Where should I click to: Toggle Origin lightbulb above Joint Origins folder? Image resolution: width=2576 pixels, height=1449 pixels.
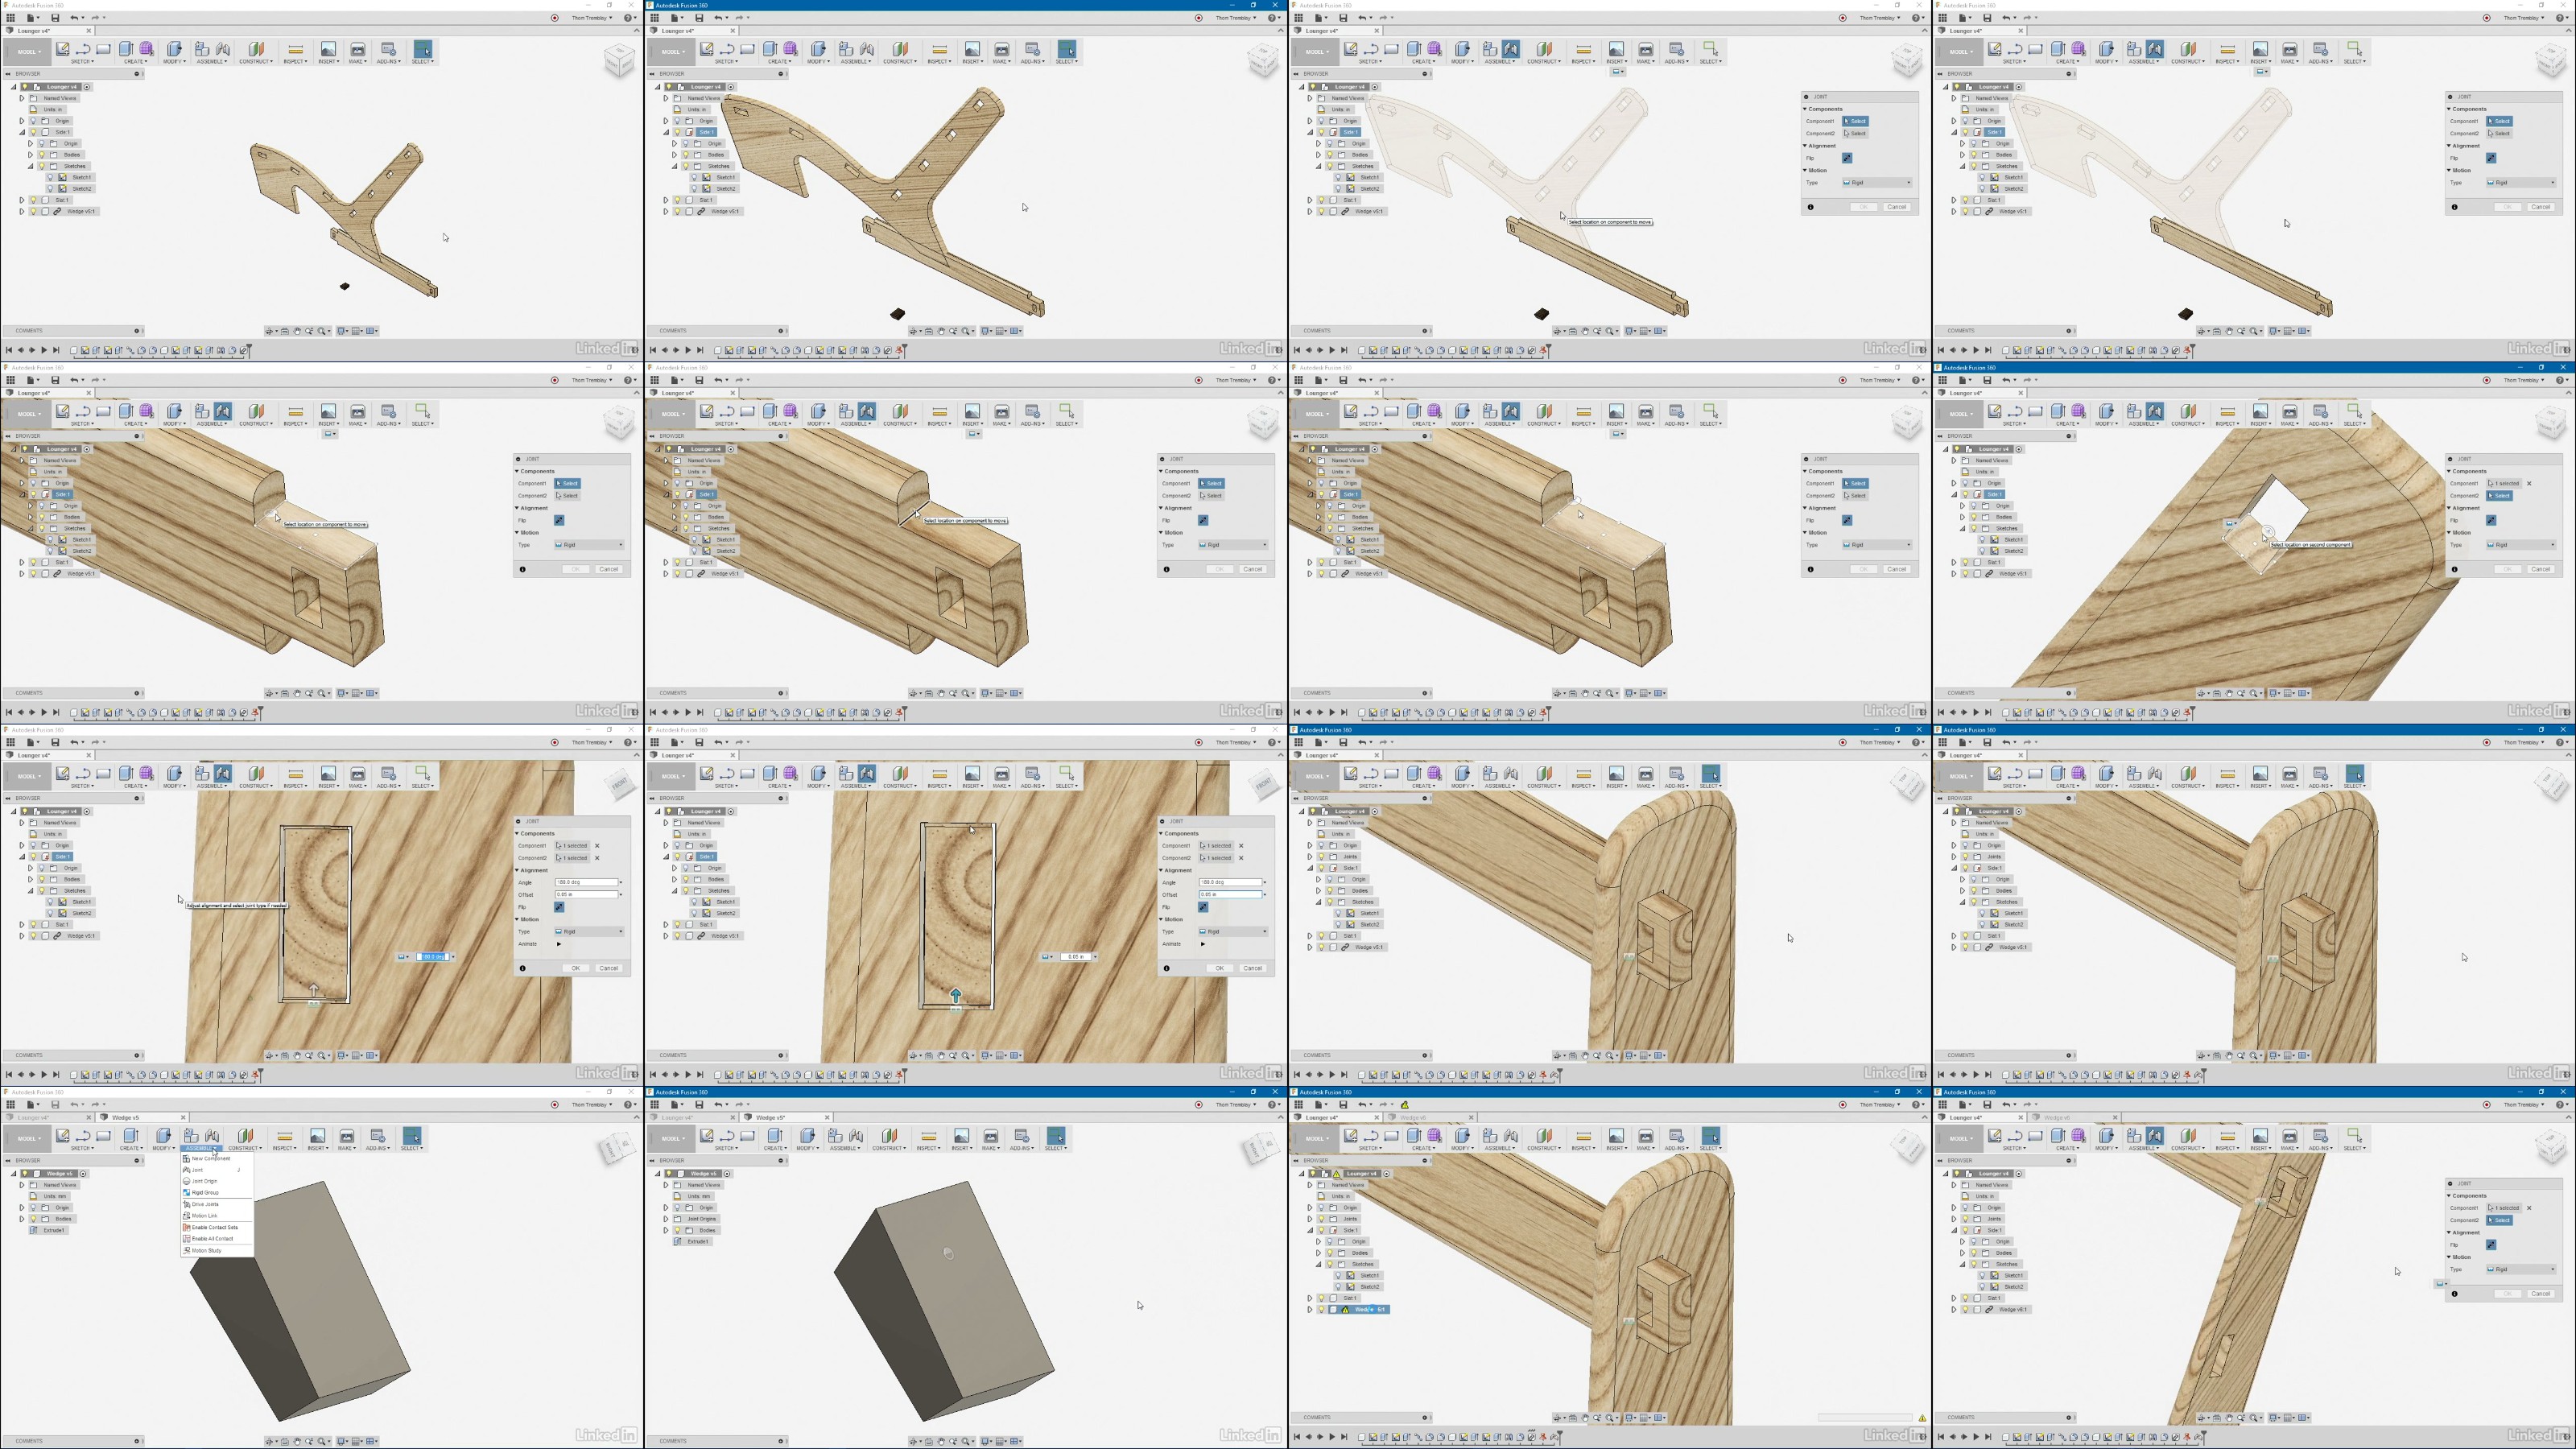point(678,1207)
